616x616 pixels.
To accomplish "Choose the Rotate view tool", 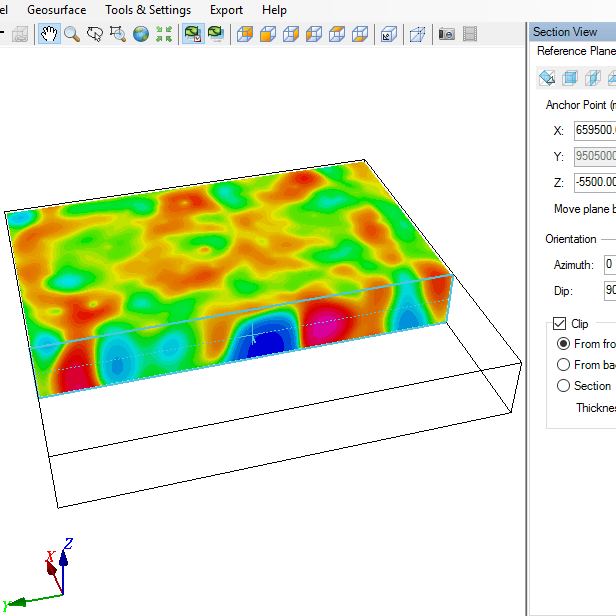I will point(95,34).
